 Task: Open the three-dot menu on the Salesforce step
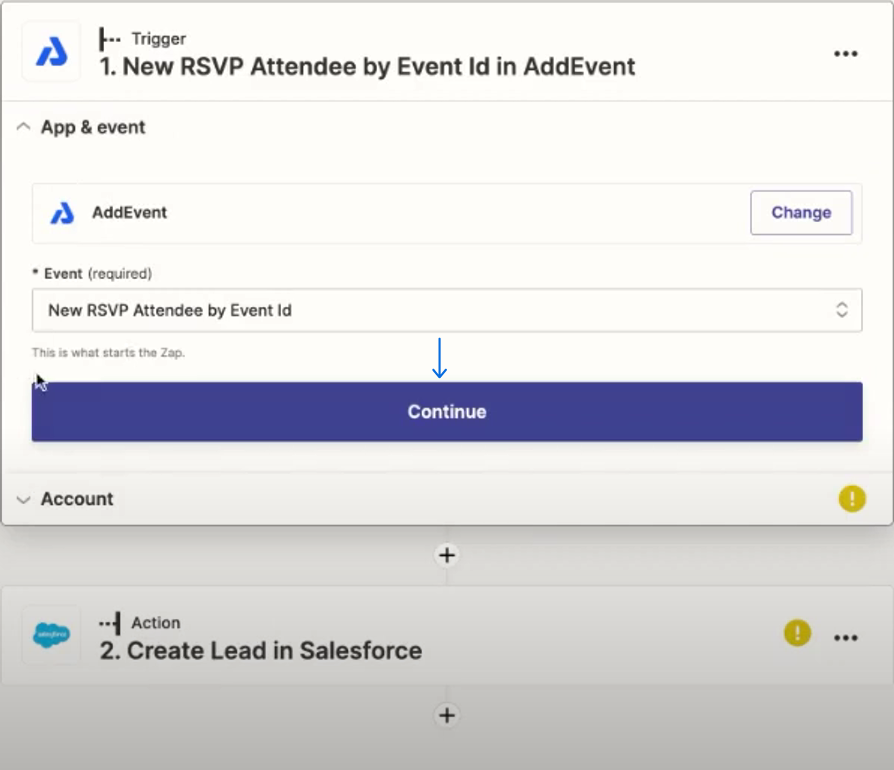(846, 637)
